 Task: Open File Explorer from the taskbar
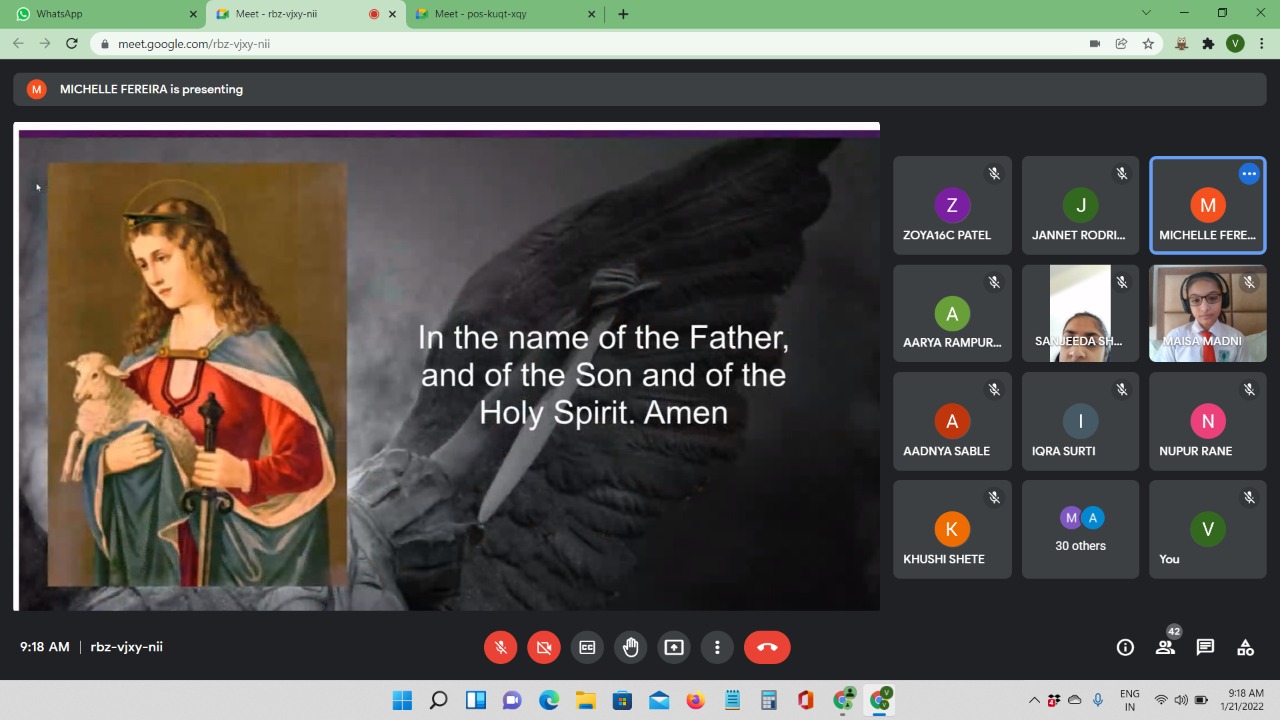tap(585, 700)
